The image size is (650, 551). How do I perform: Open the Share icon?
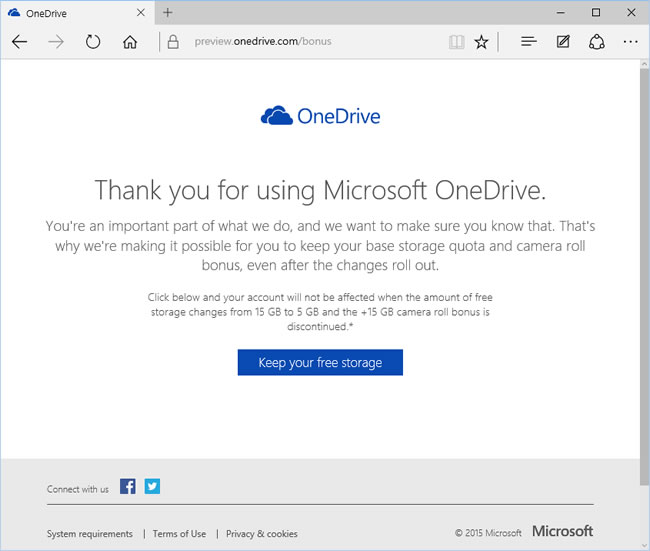(596, 42)
